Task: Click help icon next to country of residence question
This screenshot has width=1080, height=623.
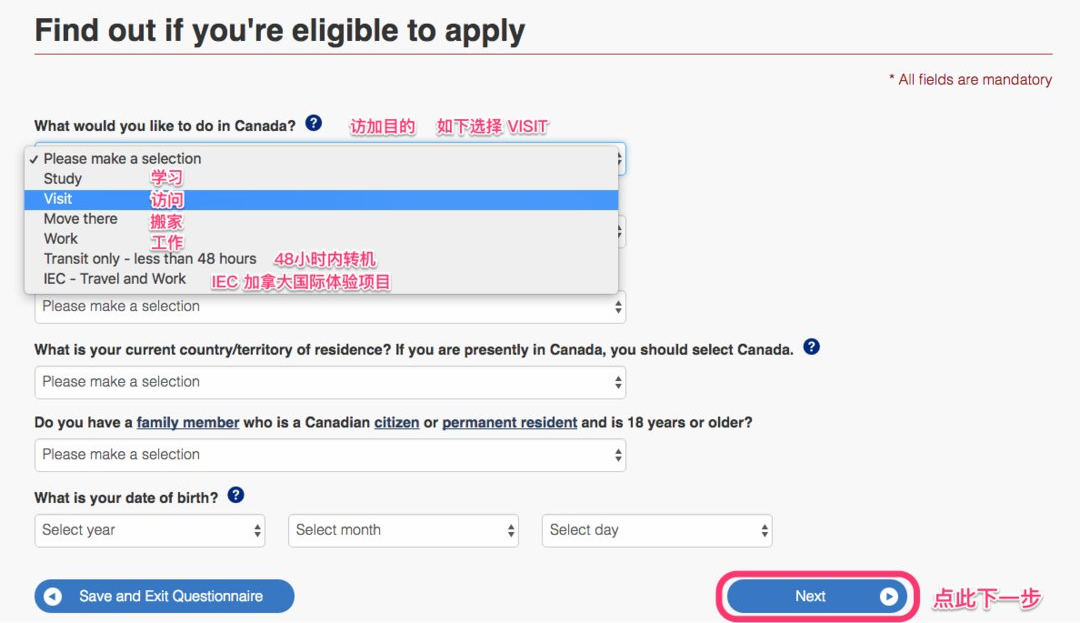Action: [x=812, y=348]
